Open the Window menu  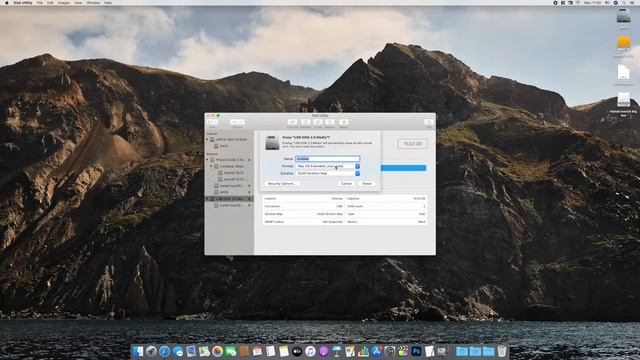coord(93,3)
